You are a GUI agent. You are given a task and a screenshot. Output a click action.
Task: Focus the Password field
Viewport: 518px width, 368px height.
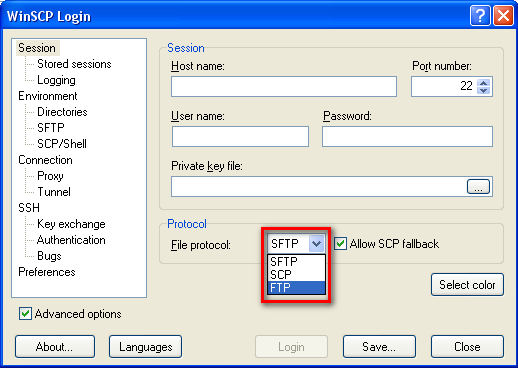pos(407,136)
